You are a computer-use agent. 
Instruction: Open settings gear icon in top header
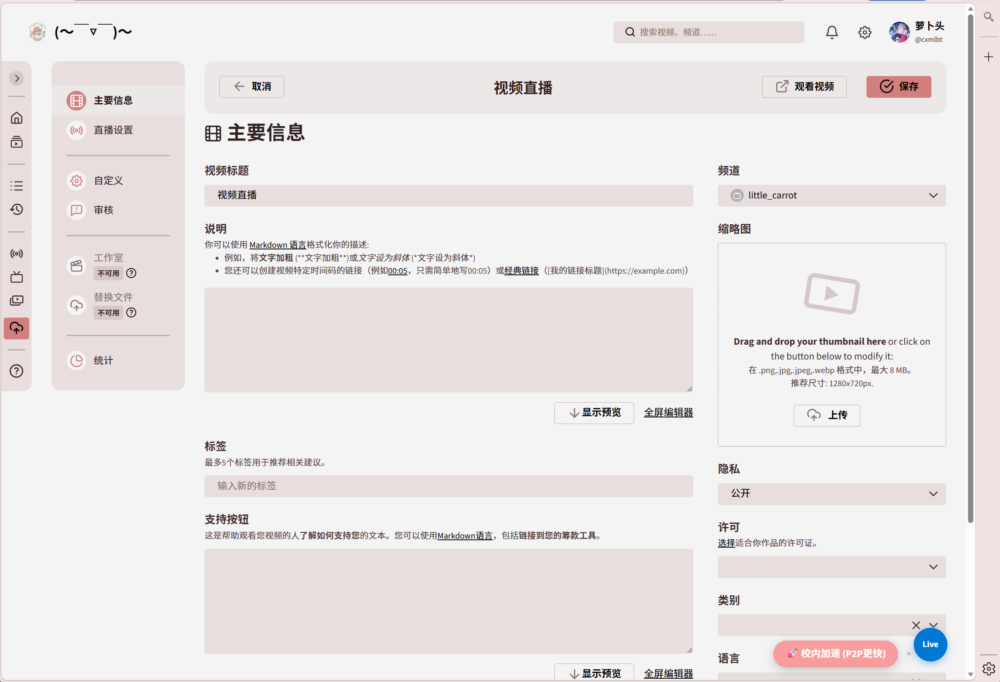point(864,32)
